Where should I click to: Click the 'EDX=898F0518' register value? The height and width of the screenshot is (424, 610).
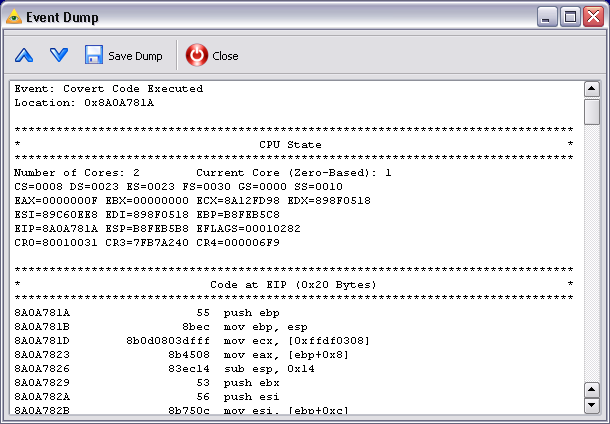coord(329,201)
